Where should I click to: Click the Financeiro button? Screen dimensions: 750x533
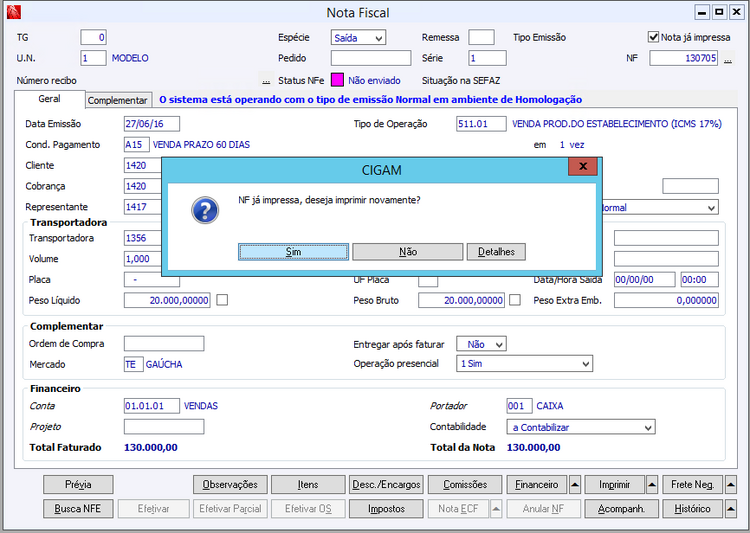537,485
